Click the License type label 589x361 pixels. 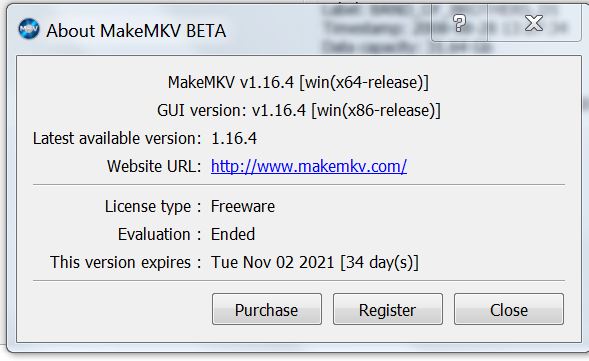(x=153, y=207)
